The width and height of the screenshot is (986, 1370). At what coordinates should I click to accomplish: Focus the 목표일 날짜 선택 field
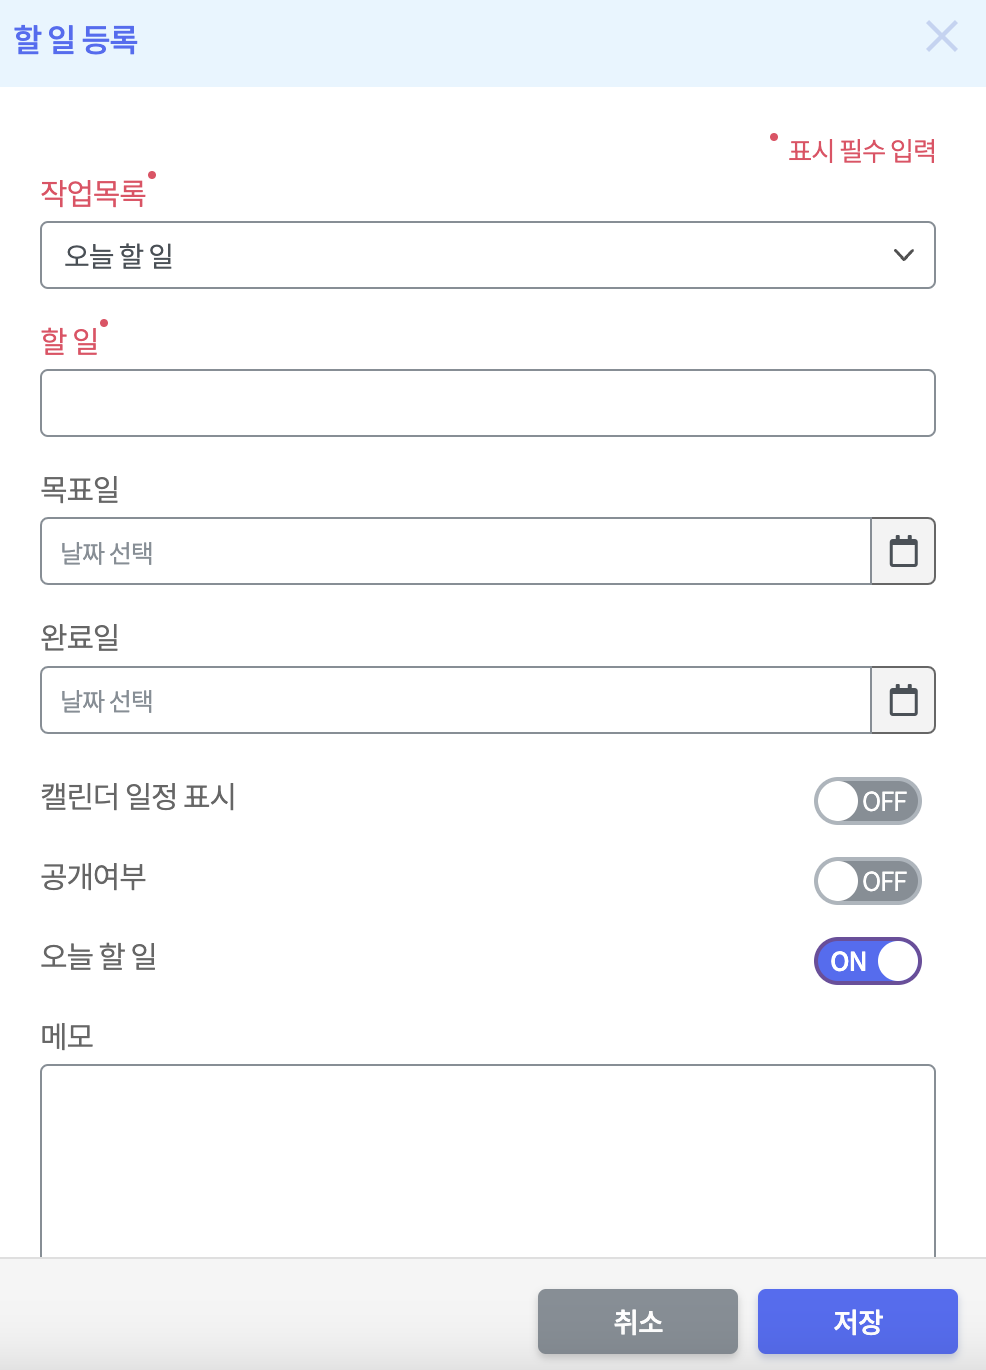(455, 551)
